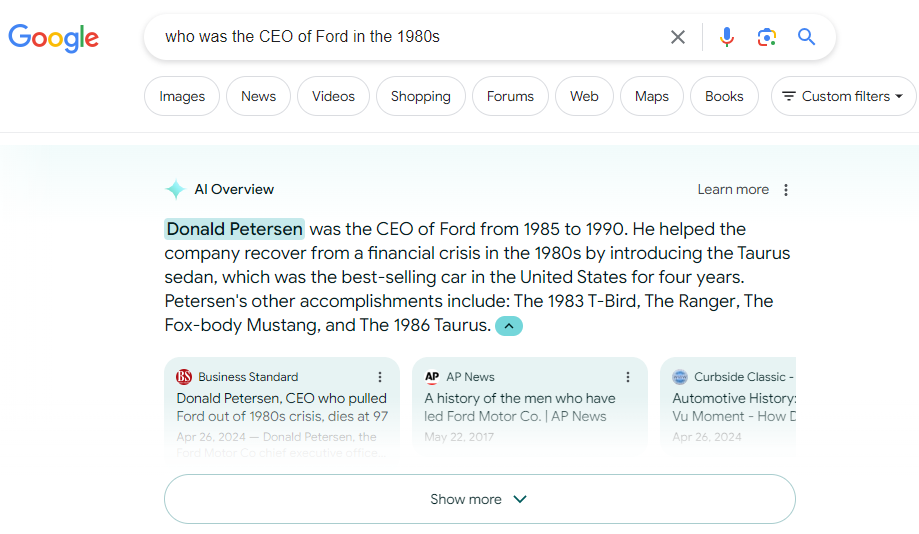This screenshot has width=919, height=534.
Task: Start voice search with microphone icon
Action: coord(727,37)
